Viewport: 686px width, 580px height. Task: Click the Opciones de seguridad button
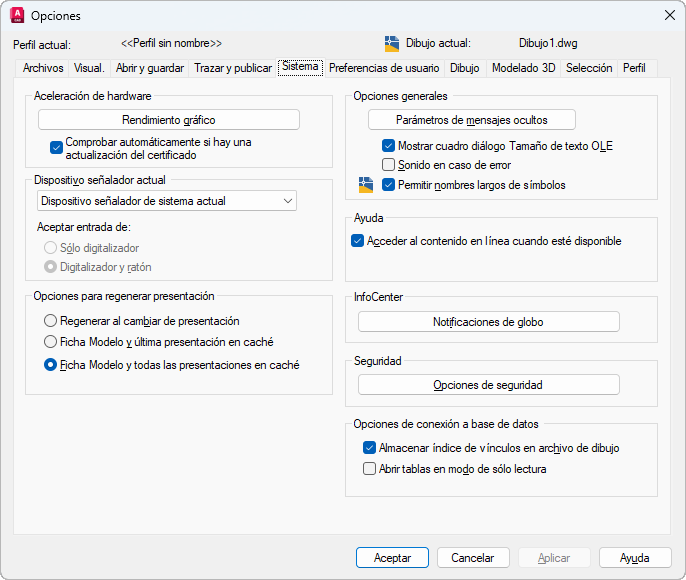click(x=488, y=385)
